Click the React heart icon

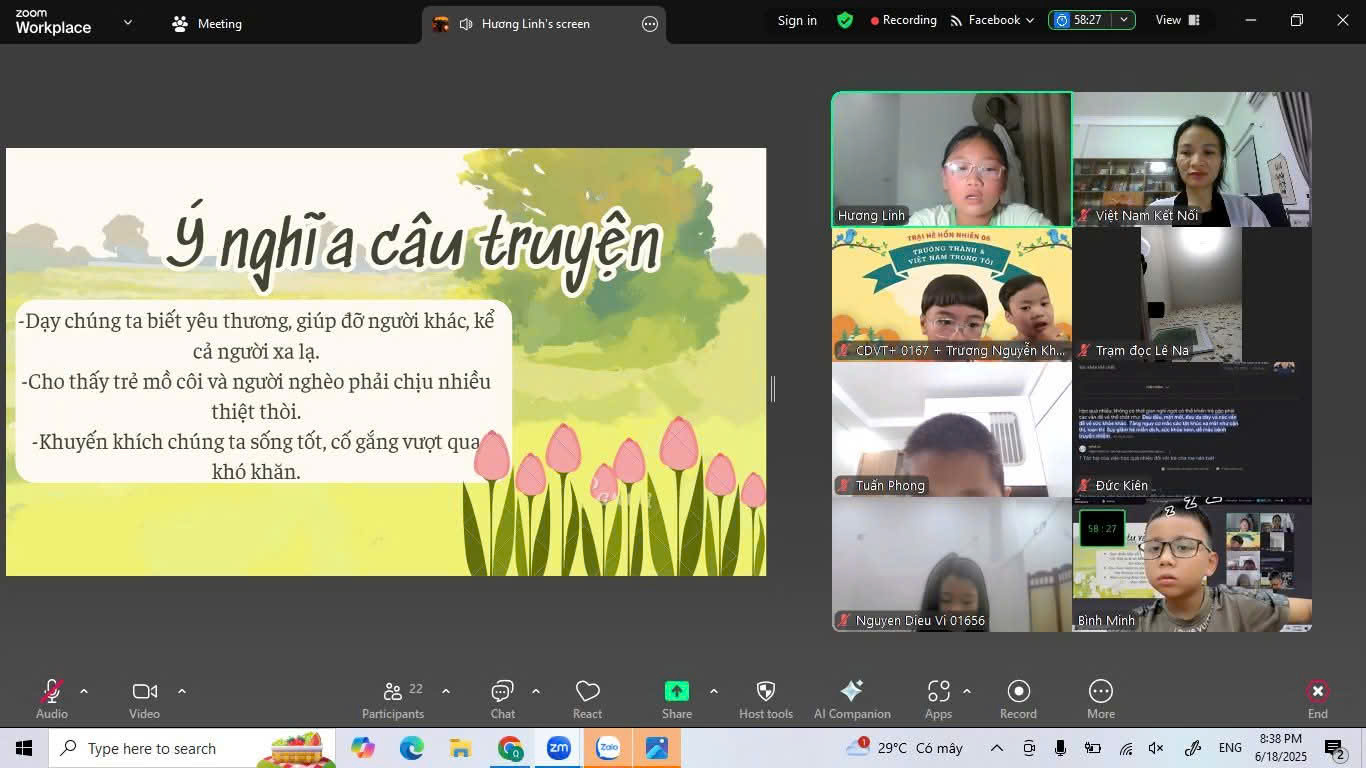pos(587,698)
